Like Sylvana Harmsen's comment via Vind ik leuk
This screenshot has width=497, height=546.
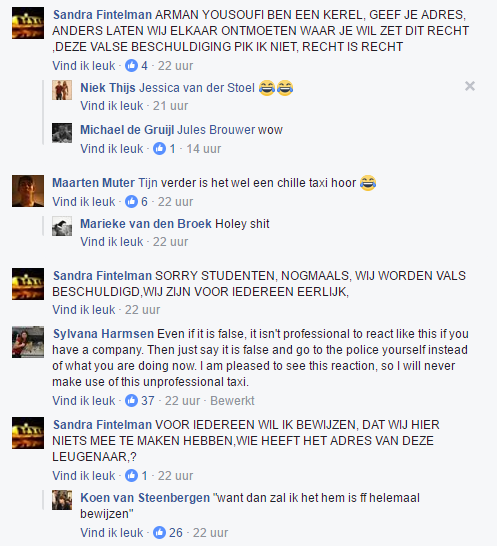[84, 400]
